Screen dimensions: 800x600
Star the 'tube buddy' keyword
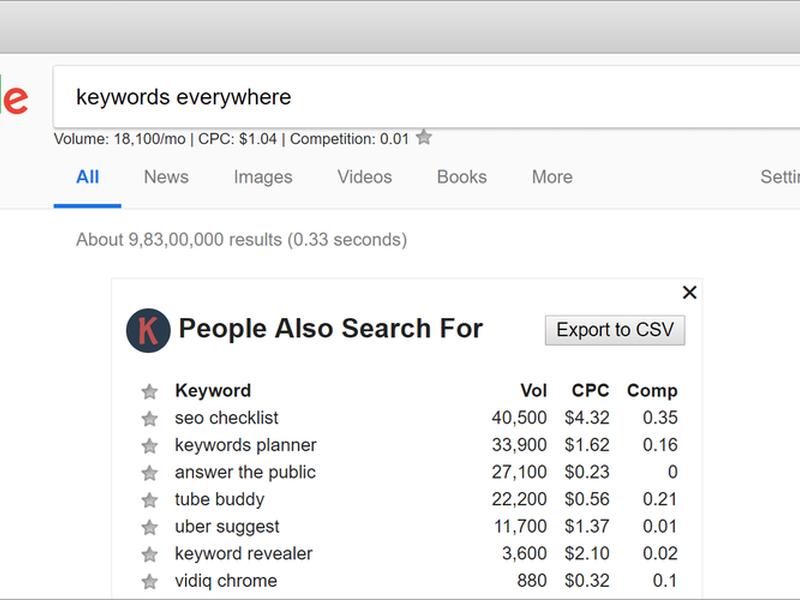149,500
